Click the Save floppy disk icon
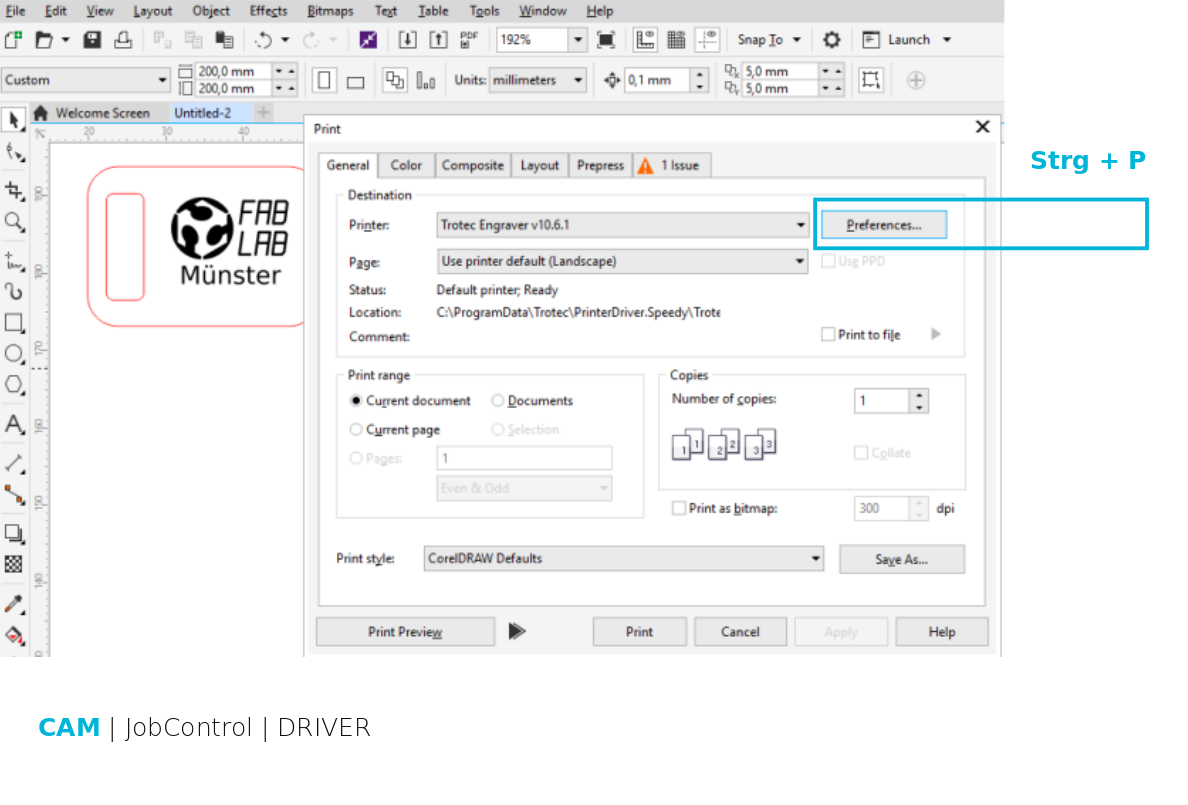Viewport: 1188px width, 805px height. point(92,39)
